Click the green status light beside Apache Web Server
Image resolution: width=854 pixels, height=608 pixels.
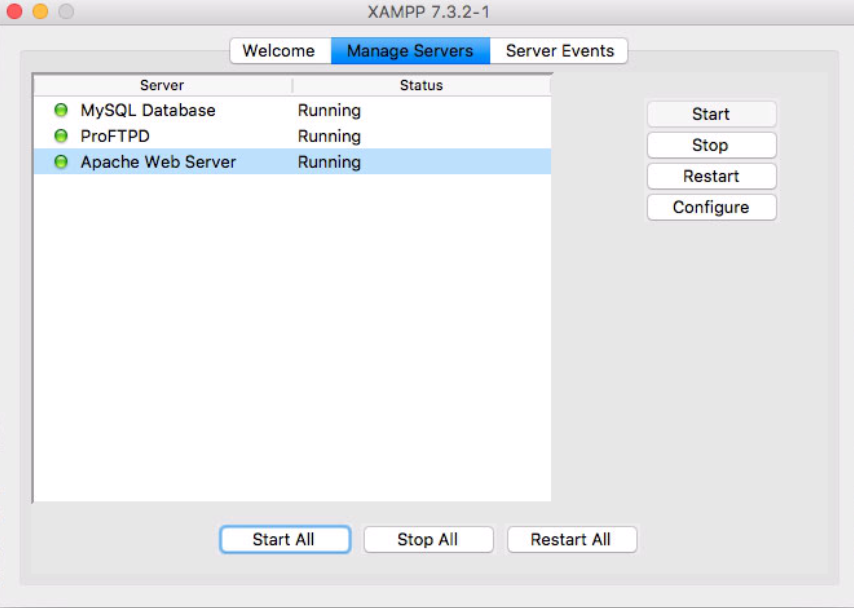[x=61, y=161]
